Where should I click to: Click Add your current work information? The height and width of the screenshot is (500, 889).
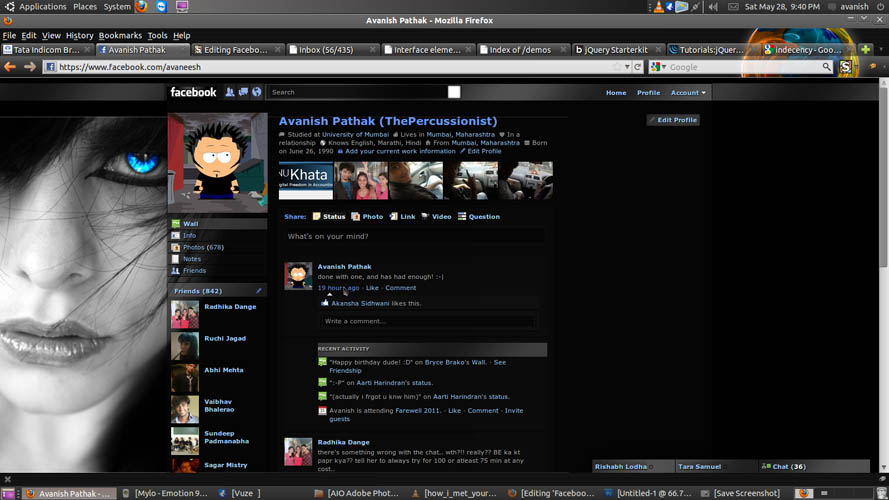[400, 151]
